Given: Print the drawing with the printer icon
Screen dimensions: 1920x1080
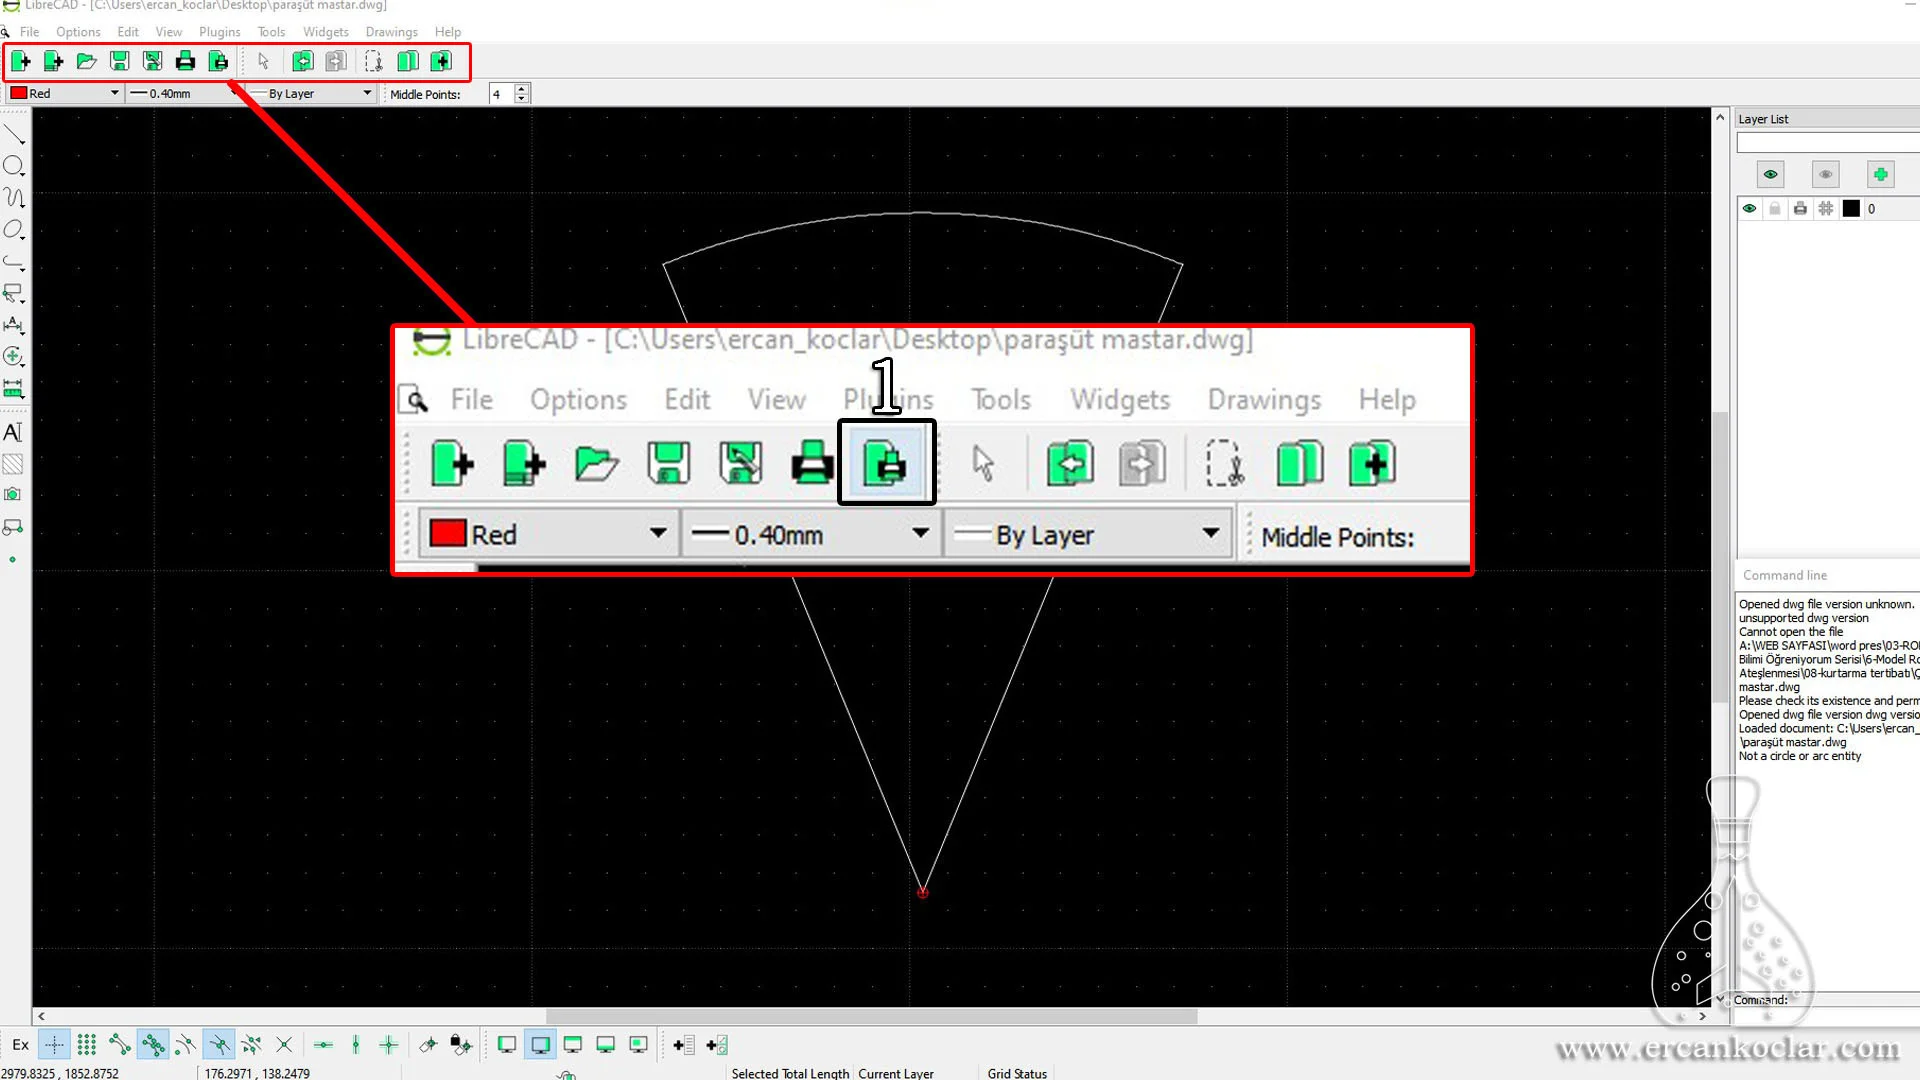Looking at the screenshot, I should [185, 62].
